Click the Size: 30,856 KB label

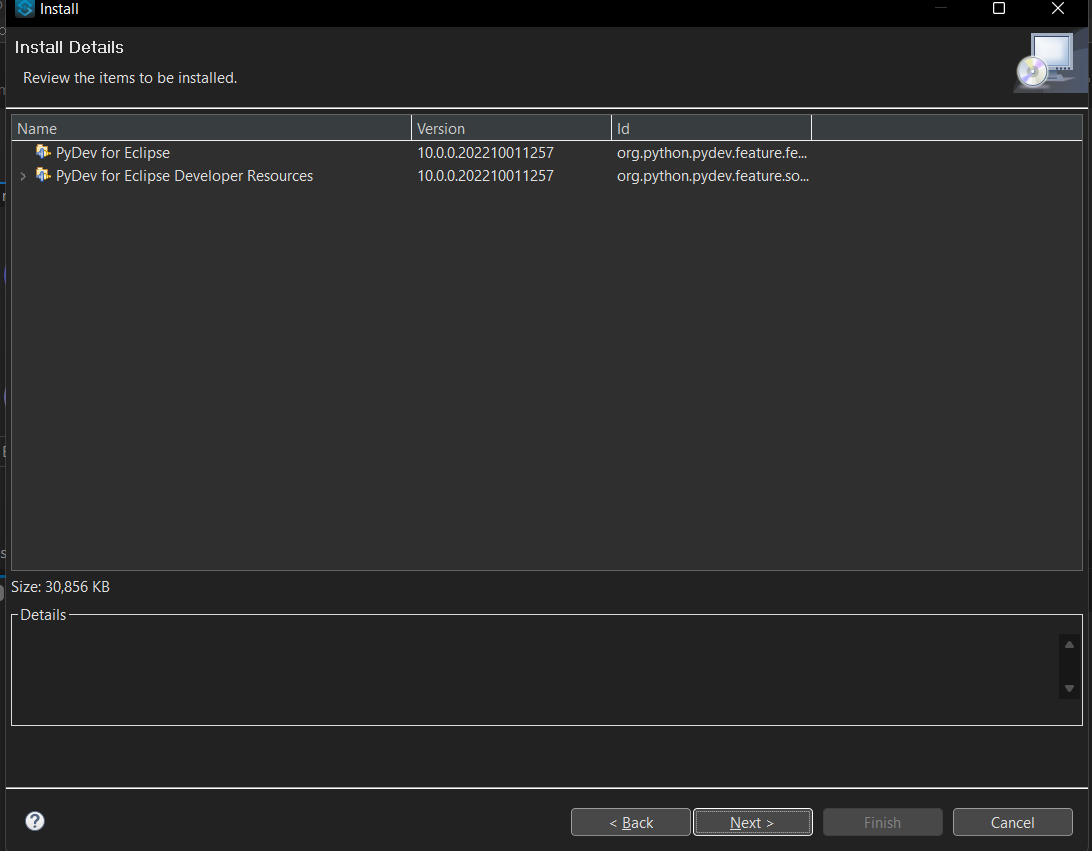point(60,587)
